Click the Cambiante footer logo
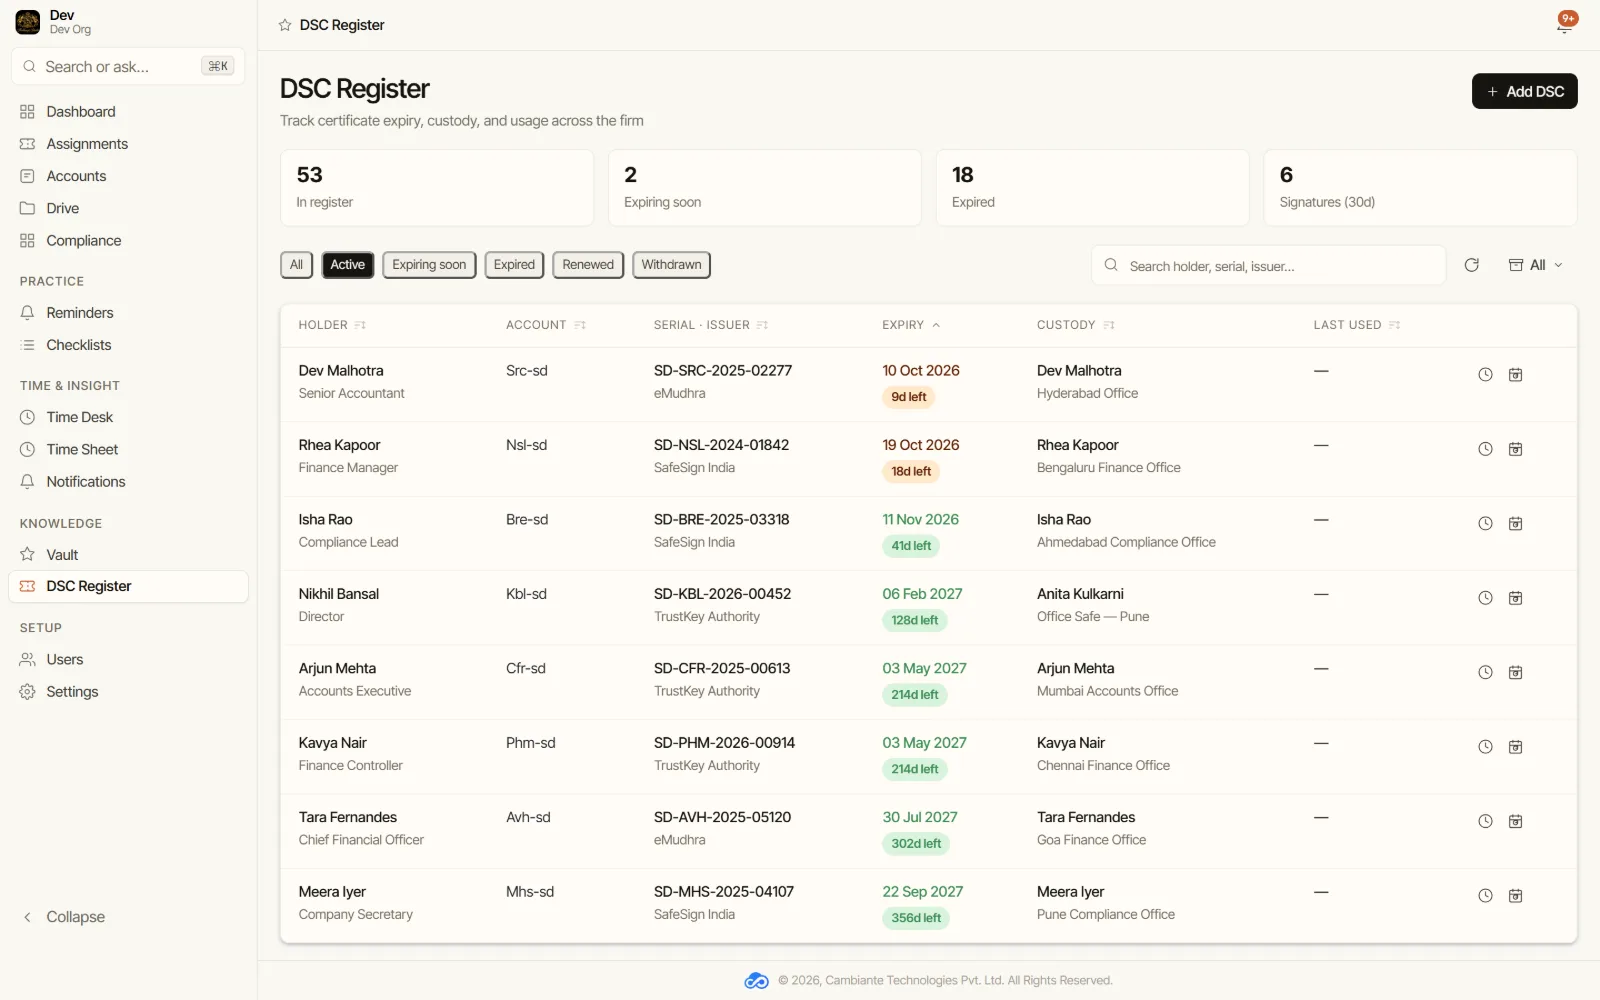This screenshot has width=1600, height=1000. pos(756,981)
